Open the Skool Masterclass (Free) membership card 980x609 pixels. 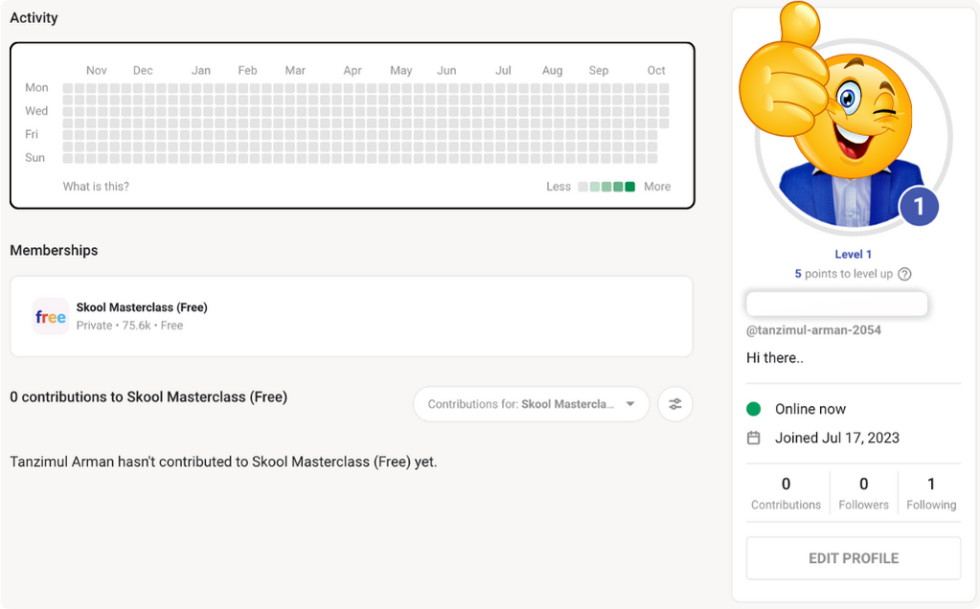[351, 316]
